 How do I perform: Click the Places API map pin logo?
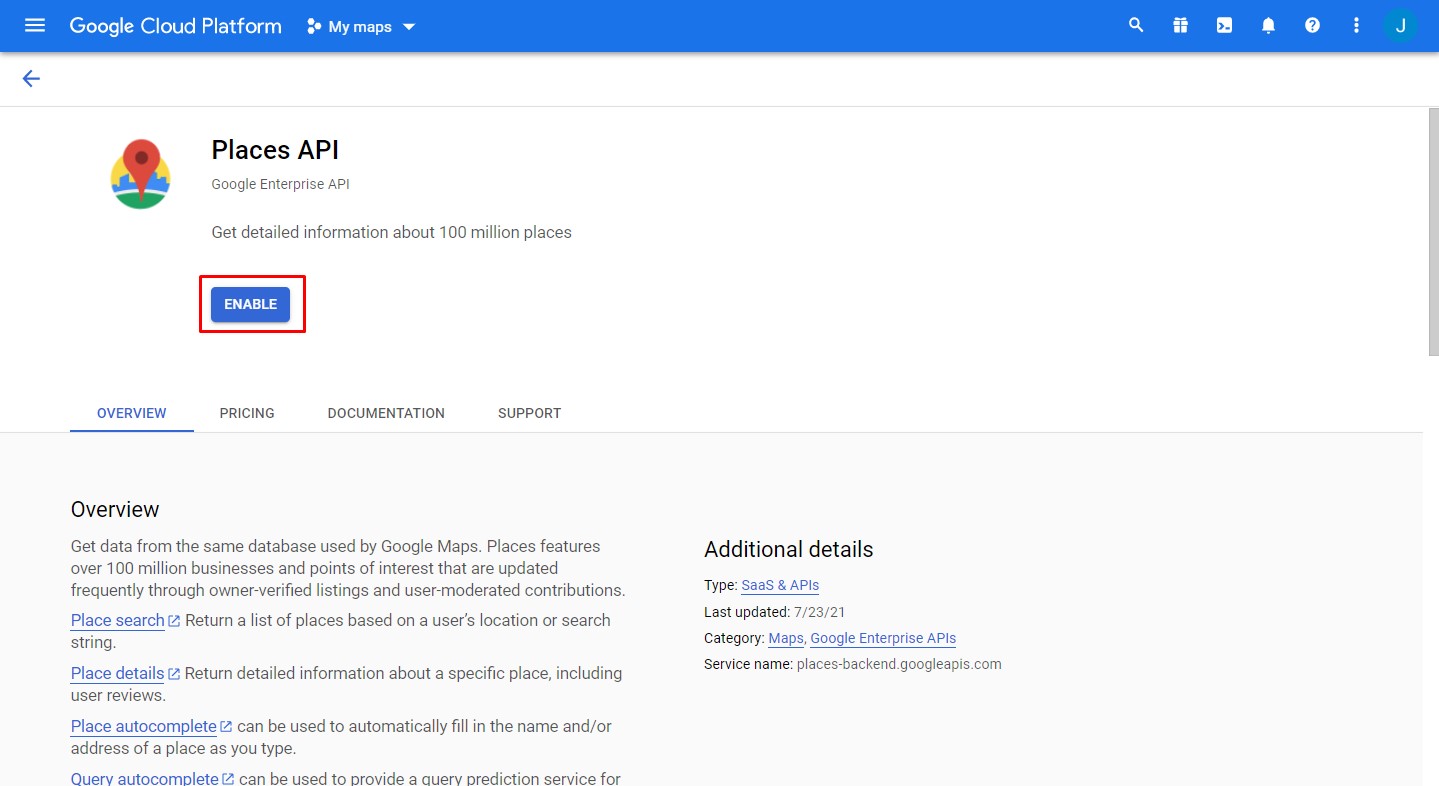140,174
